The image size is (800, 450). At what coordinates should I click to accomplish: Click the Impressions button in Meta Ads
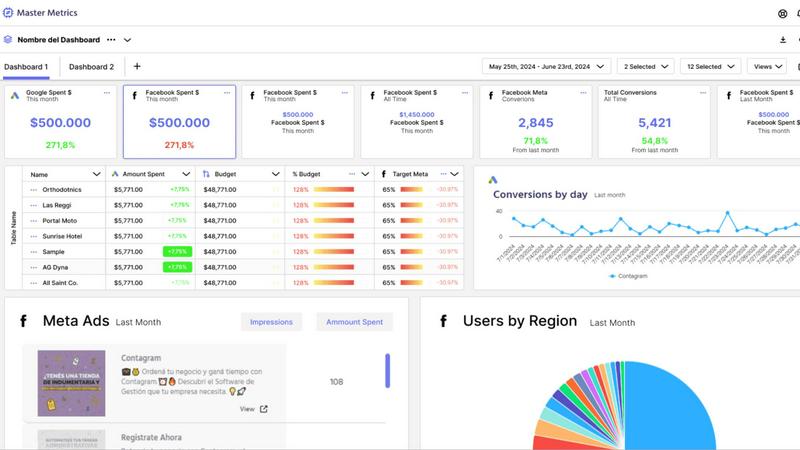(x=271, y=322)
